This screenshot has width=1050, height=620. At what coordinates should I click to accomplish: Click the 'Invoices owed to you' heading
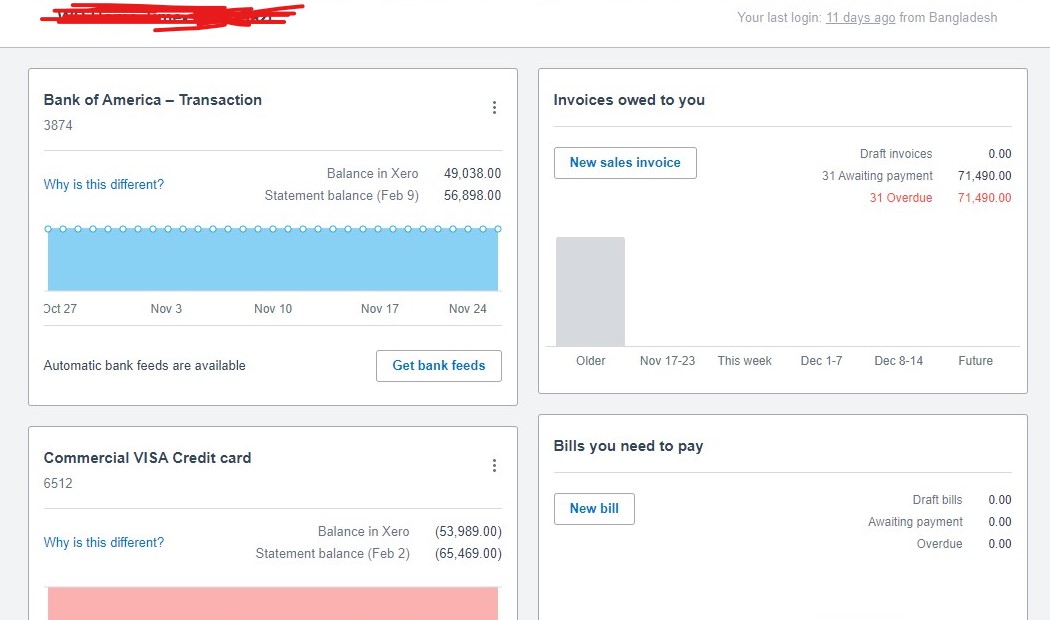(629, 100)
